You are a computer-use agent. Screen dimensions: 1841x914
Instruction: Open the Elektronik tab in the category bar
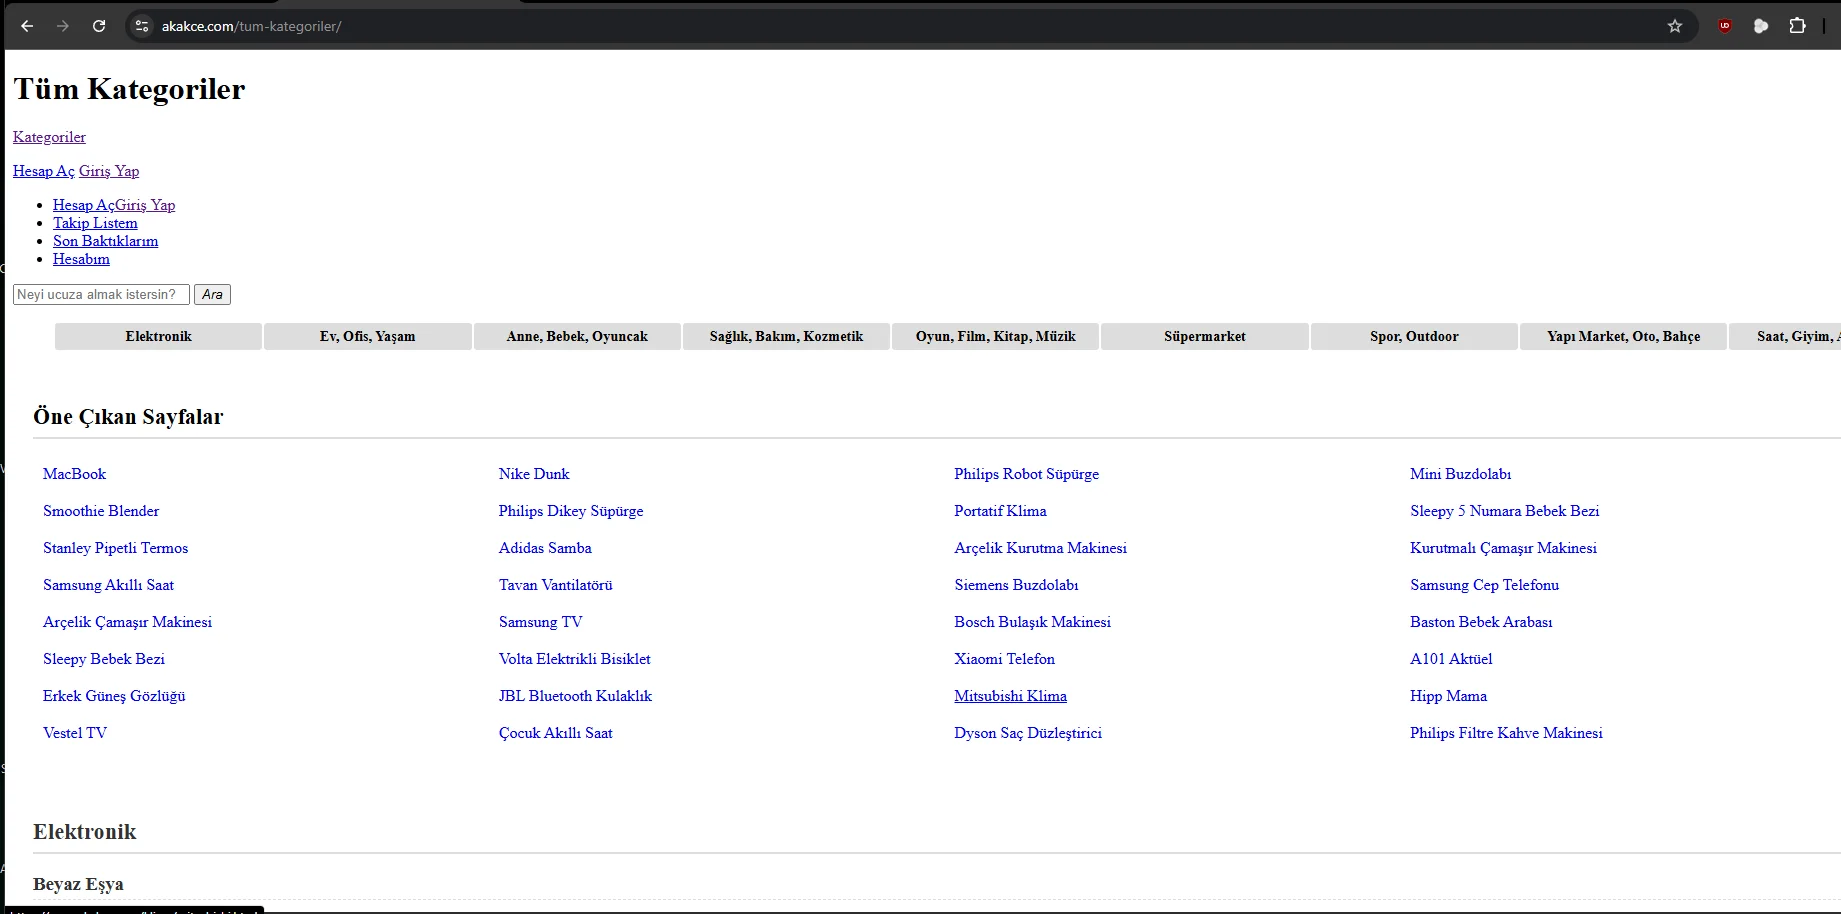[x=159, y=336]
